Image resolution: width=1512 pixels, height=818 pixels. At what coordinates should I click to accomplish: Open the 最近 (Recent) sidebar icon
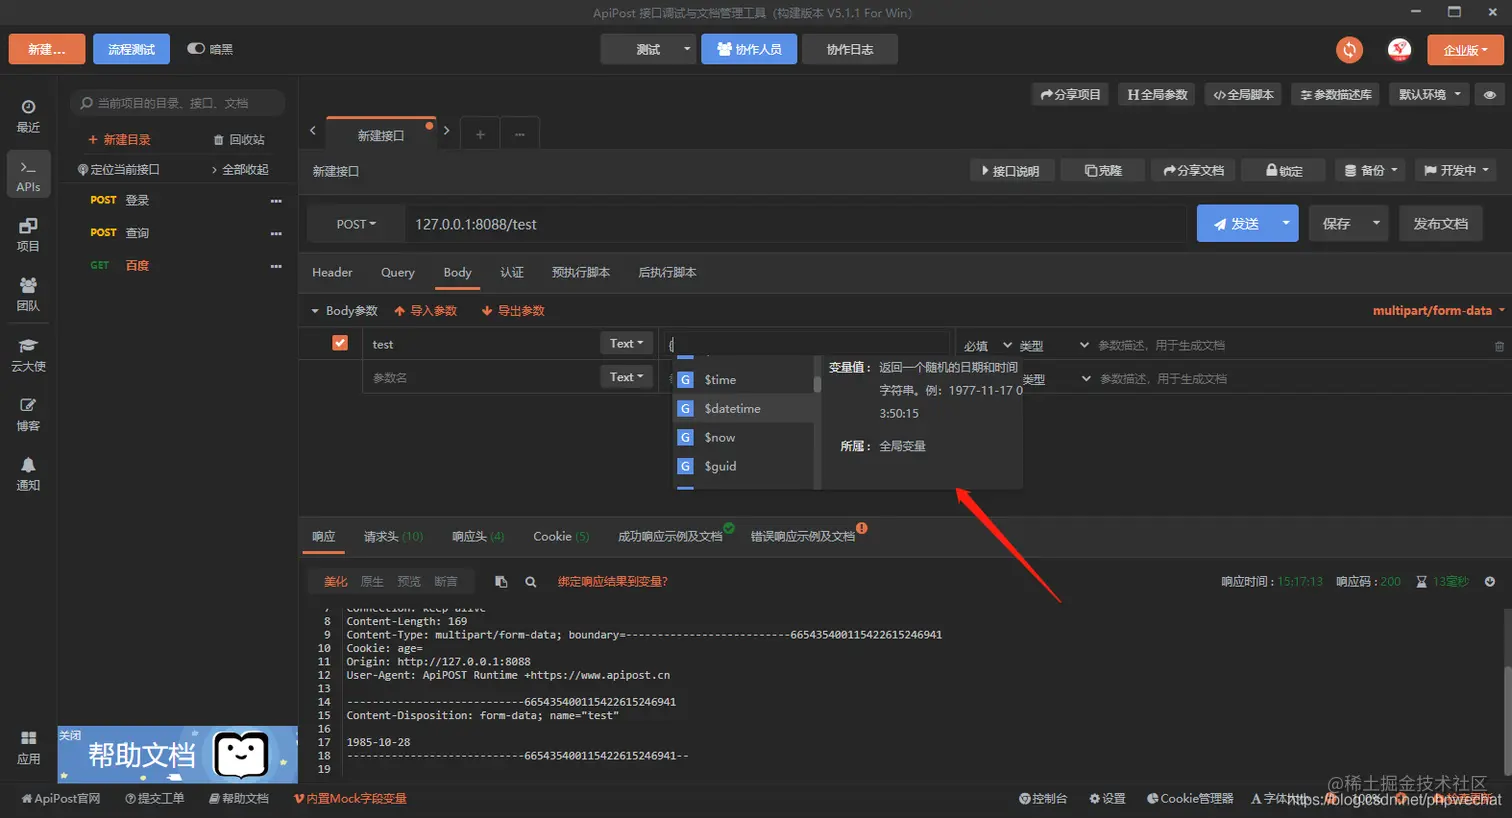28,116
